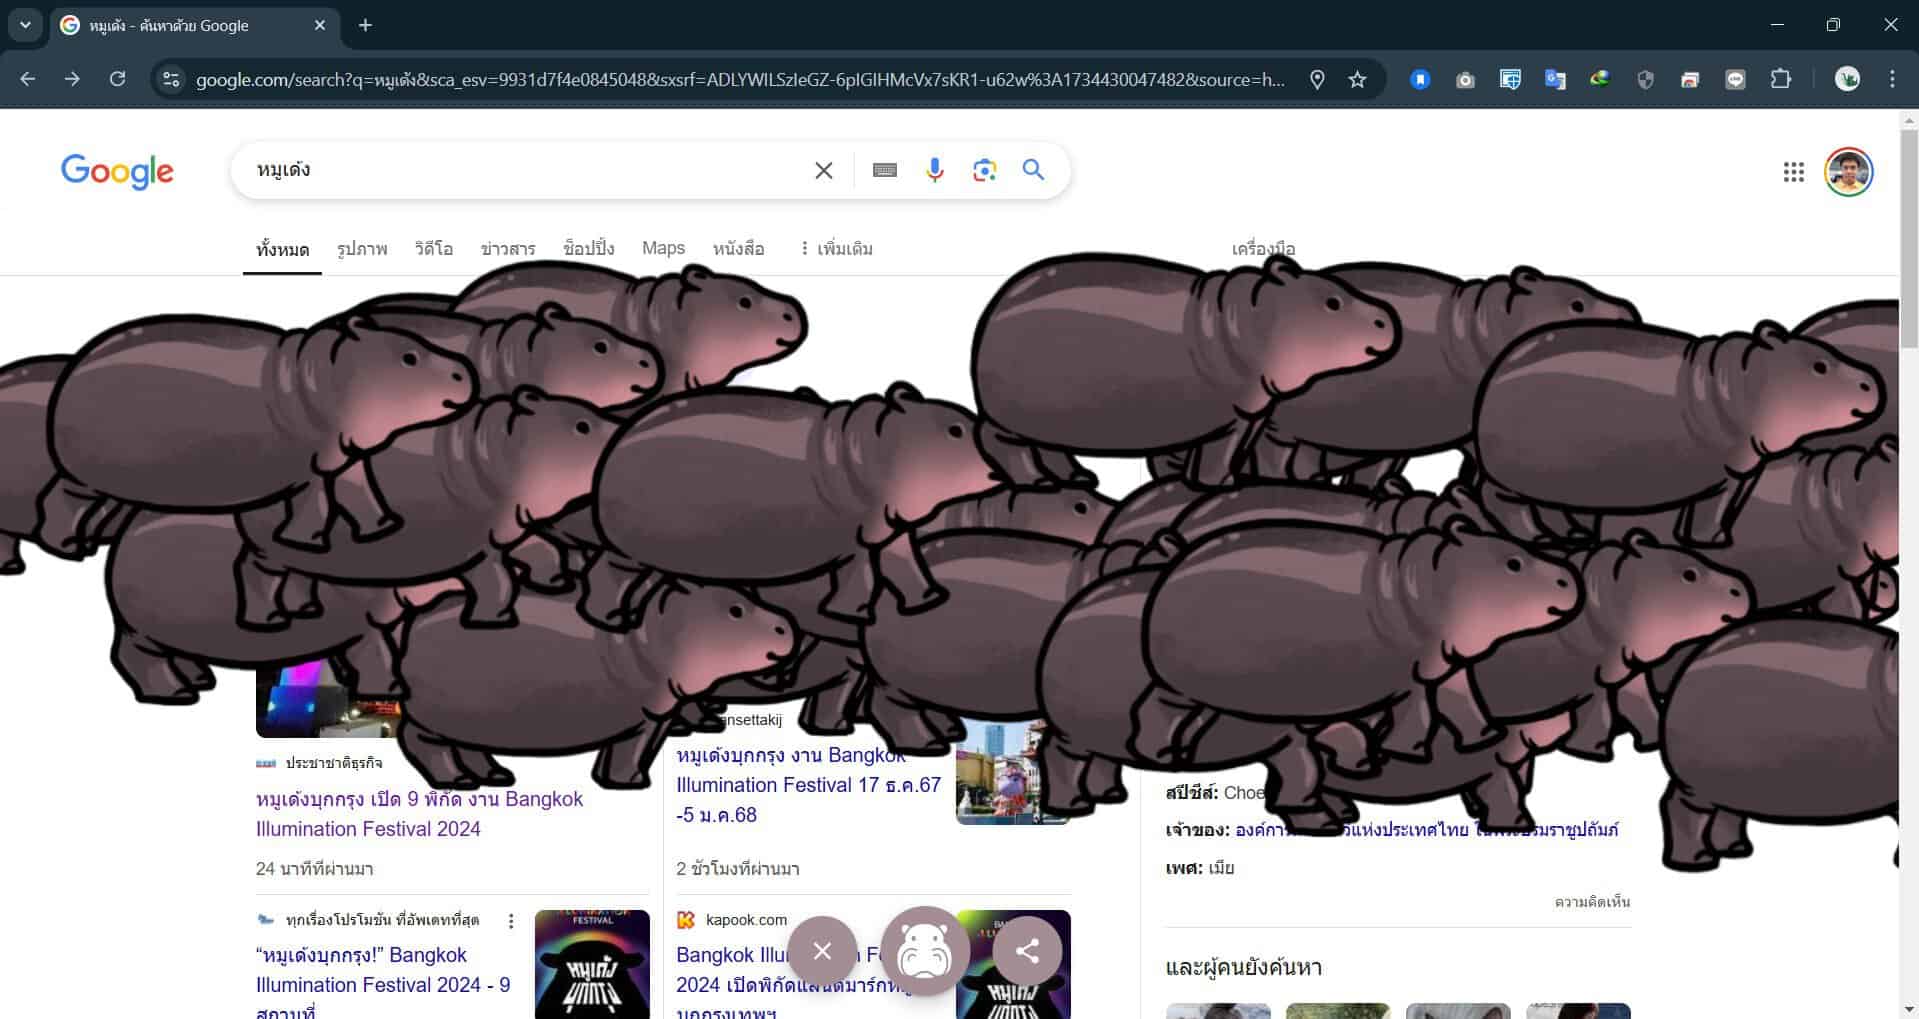The height and width of the screenshot is (1019, 1919).
Task: Clear the search box text
Action: [x=823, y=170]
